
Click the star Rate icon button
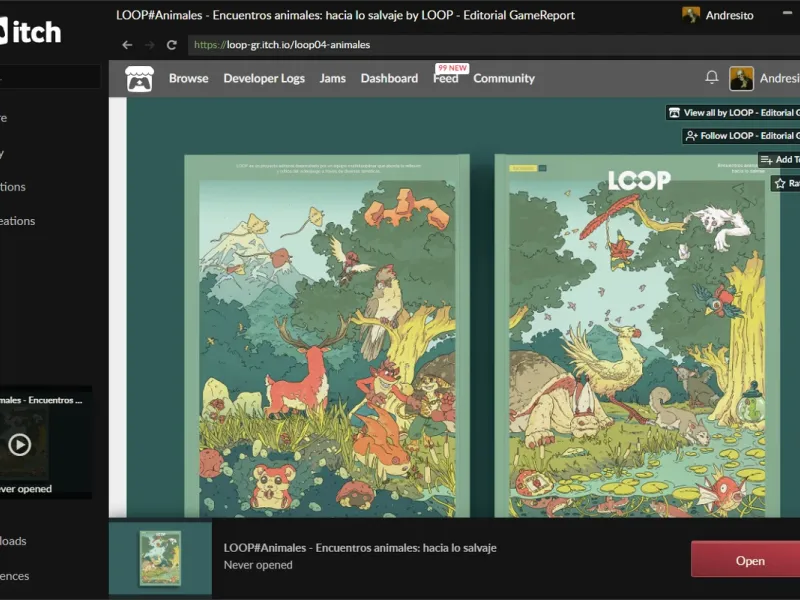tap(786, 183)
